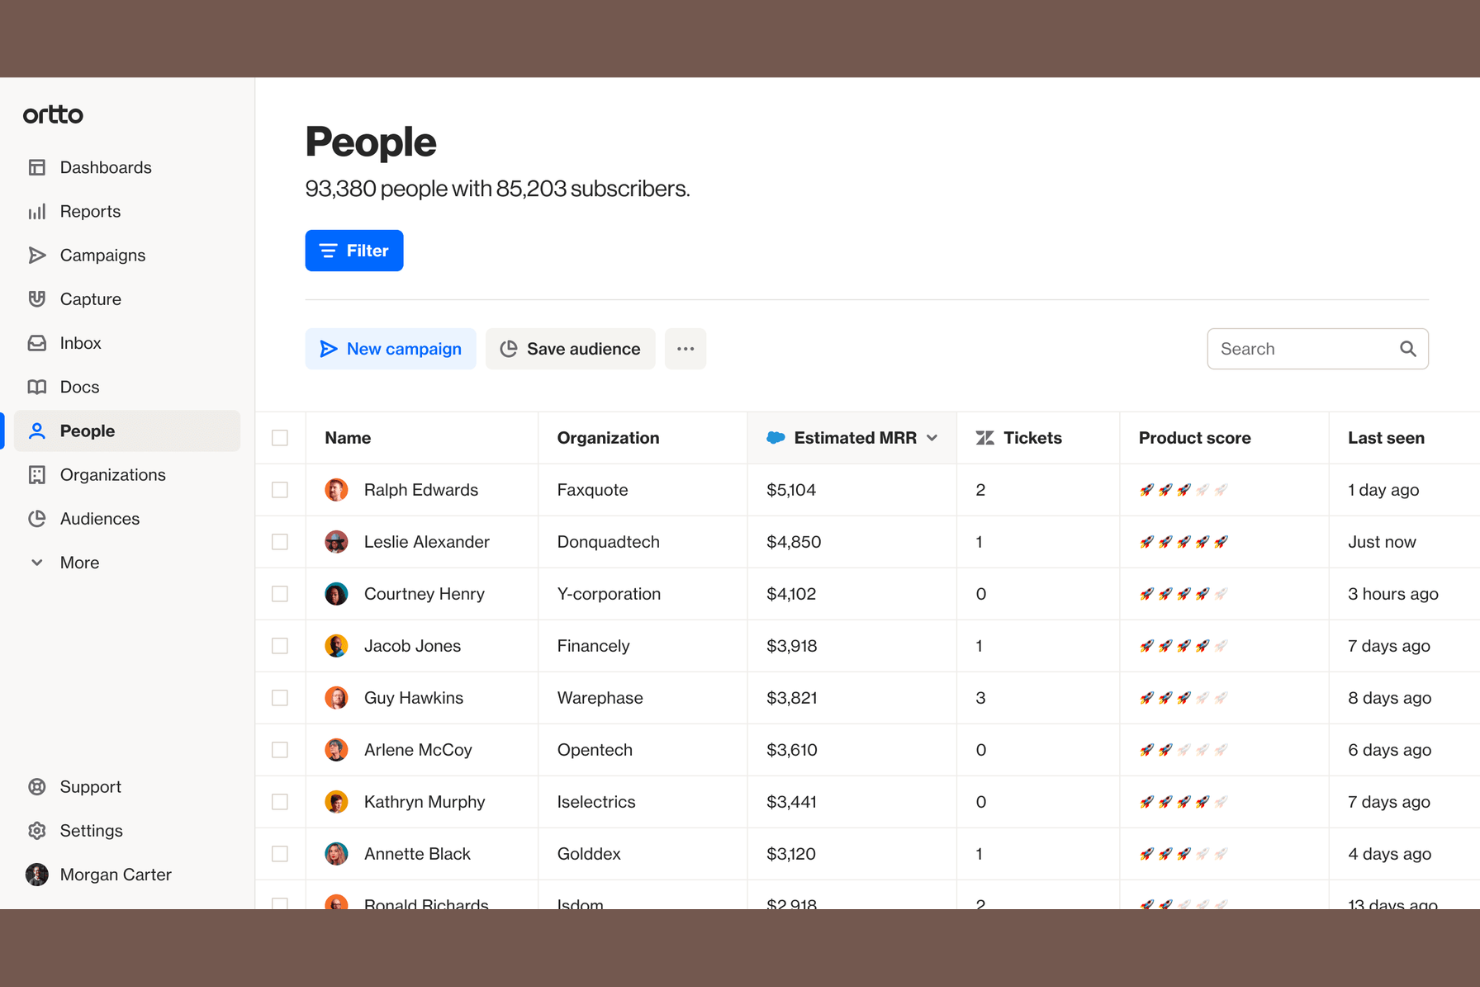Open the three-dots more actions menu
This screenshot has width=1480, height=987.
(685, 349)
